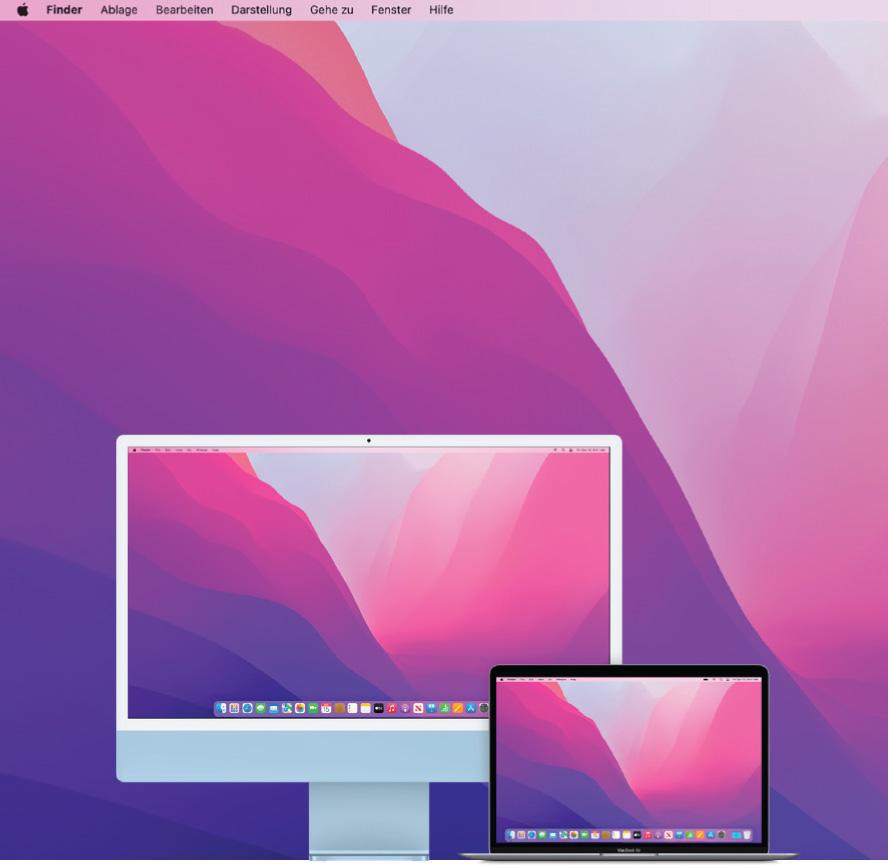Screen dimensions: 888x865
Task: Open the Gehe zu menu
Action: (x=332, y=10)
